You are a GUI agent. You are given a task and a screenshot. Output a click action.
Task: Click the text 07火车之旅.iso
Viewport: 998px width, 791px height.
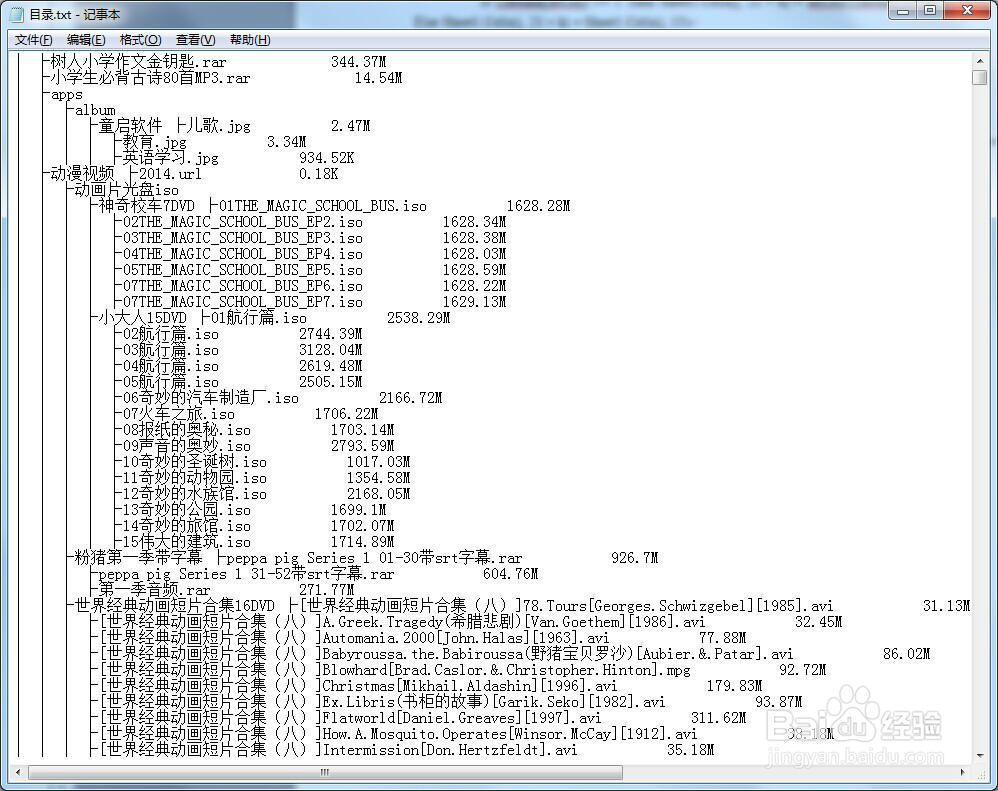coord(179,414)
